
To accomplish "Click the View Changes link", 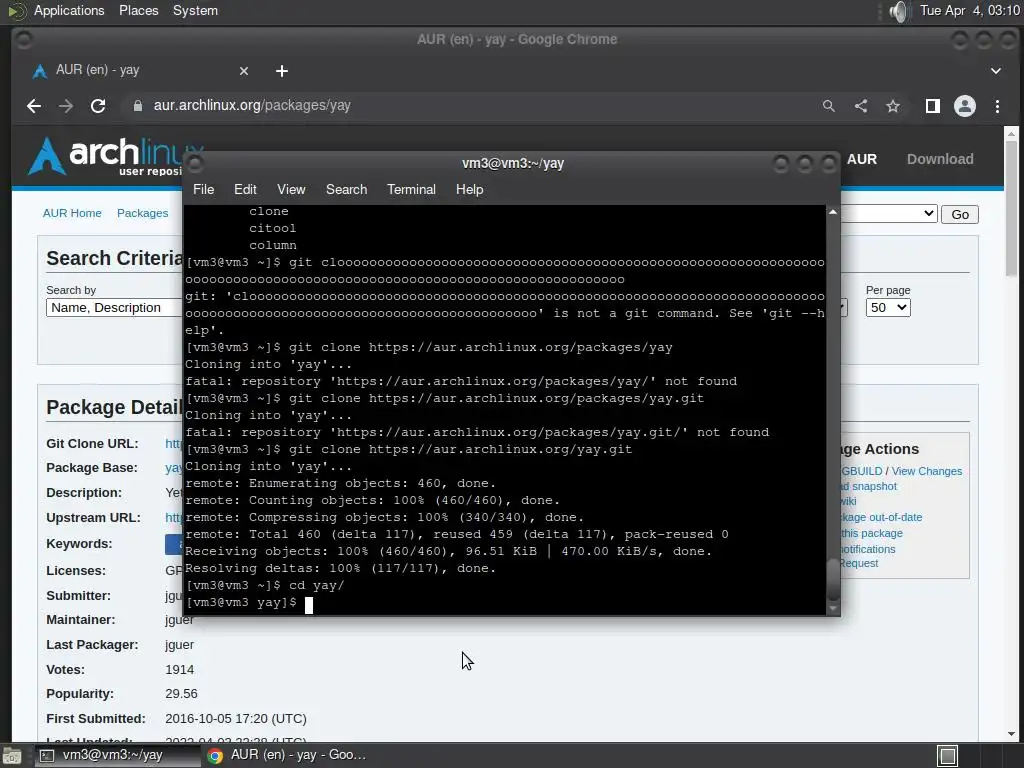I will pos(927,471).
